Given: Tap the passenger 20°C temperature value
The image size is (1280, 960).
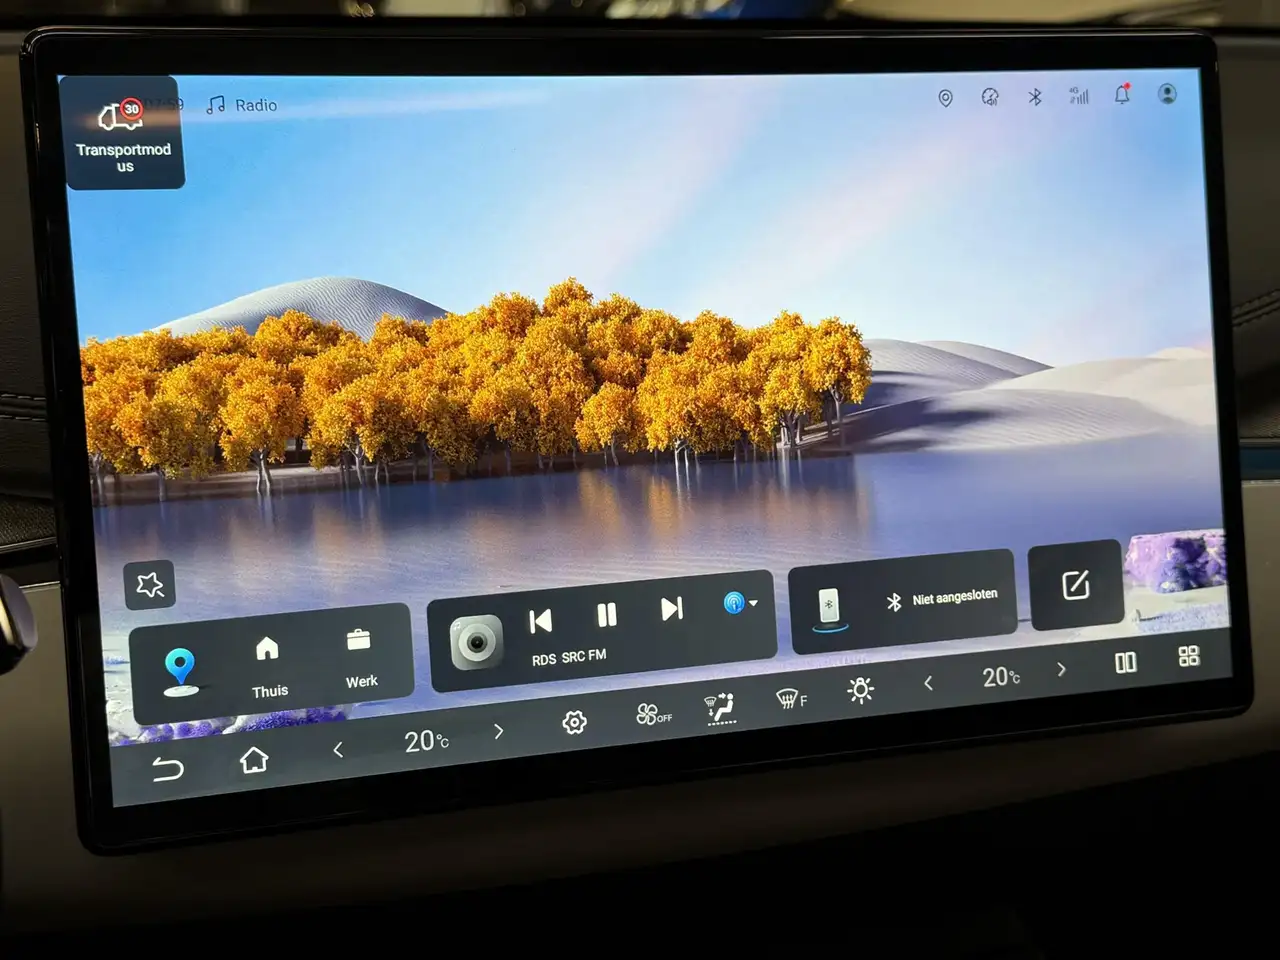Looking at the screenshot, I should (x=1001, y=677).
